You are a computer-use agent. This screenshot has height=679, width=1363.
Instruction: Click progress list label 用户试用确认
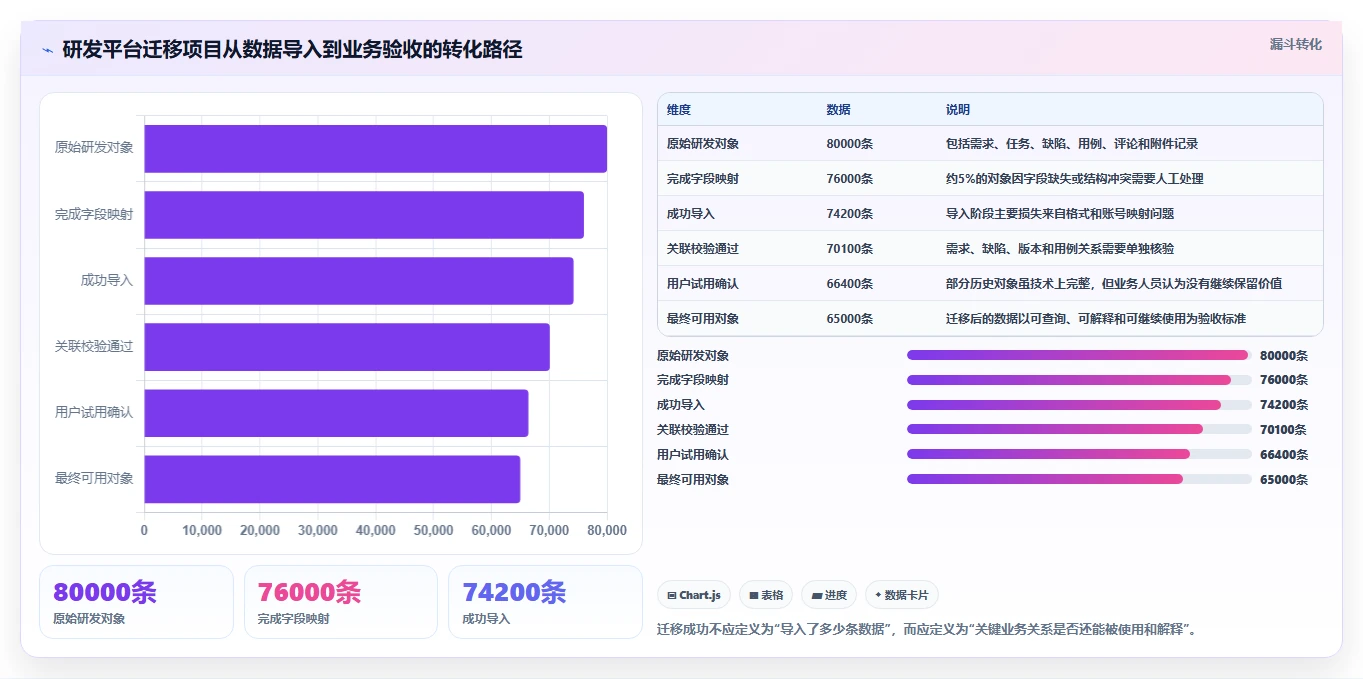pyautogui.click(x=693, y=455)
